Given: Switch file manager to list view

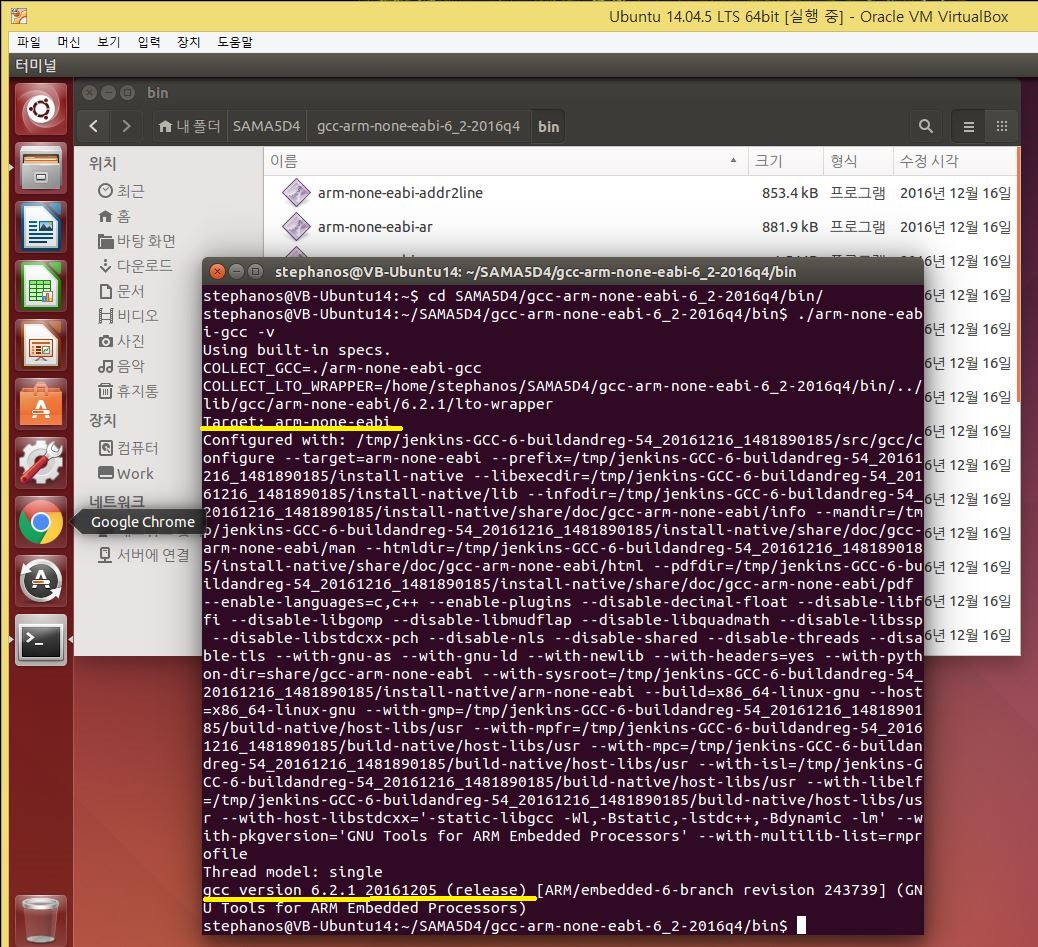Looking at the screenshot, I should [x=968, y=127].
